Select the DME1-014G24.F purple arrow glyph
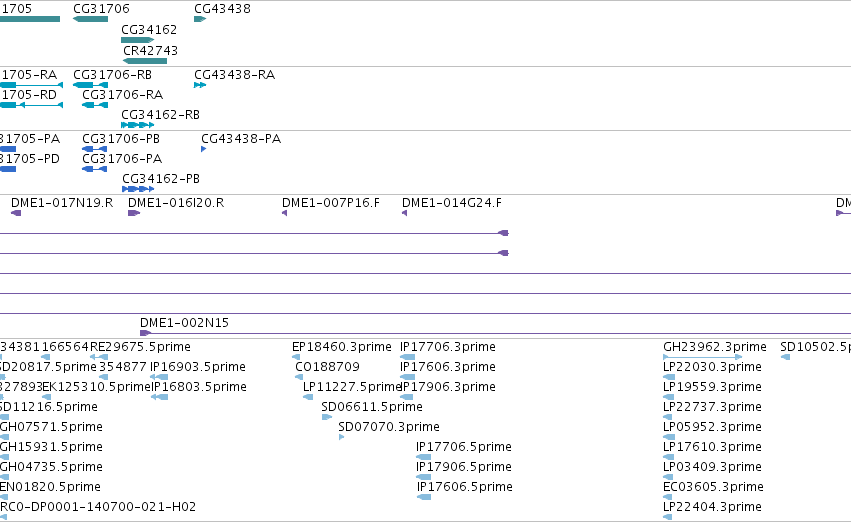 404,213
